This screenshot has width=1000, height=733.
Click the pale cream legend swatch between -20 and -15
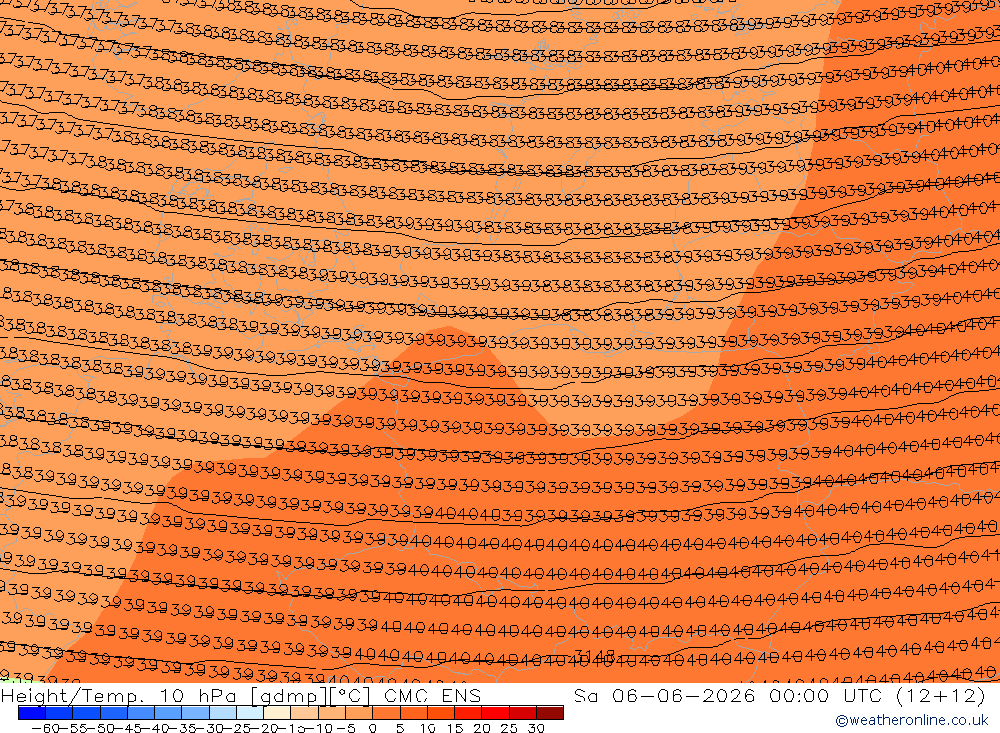[x=277, y=713]
